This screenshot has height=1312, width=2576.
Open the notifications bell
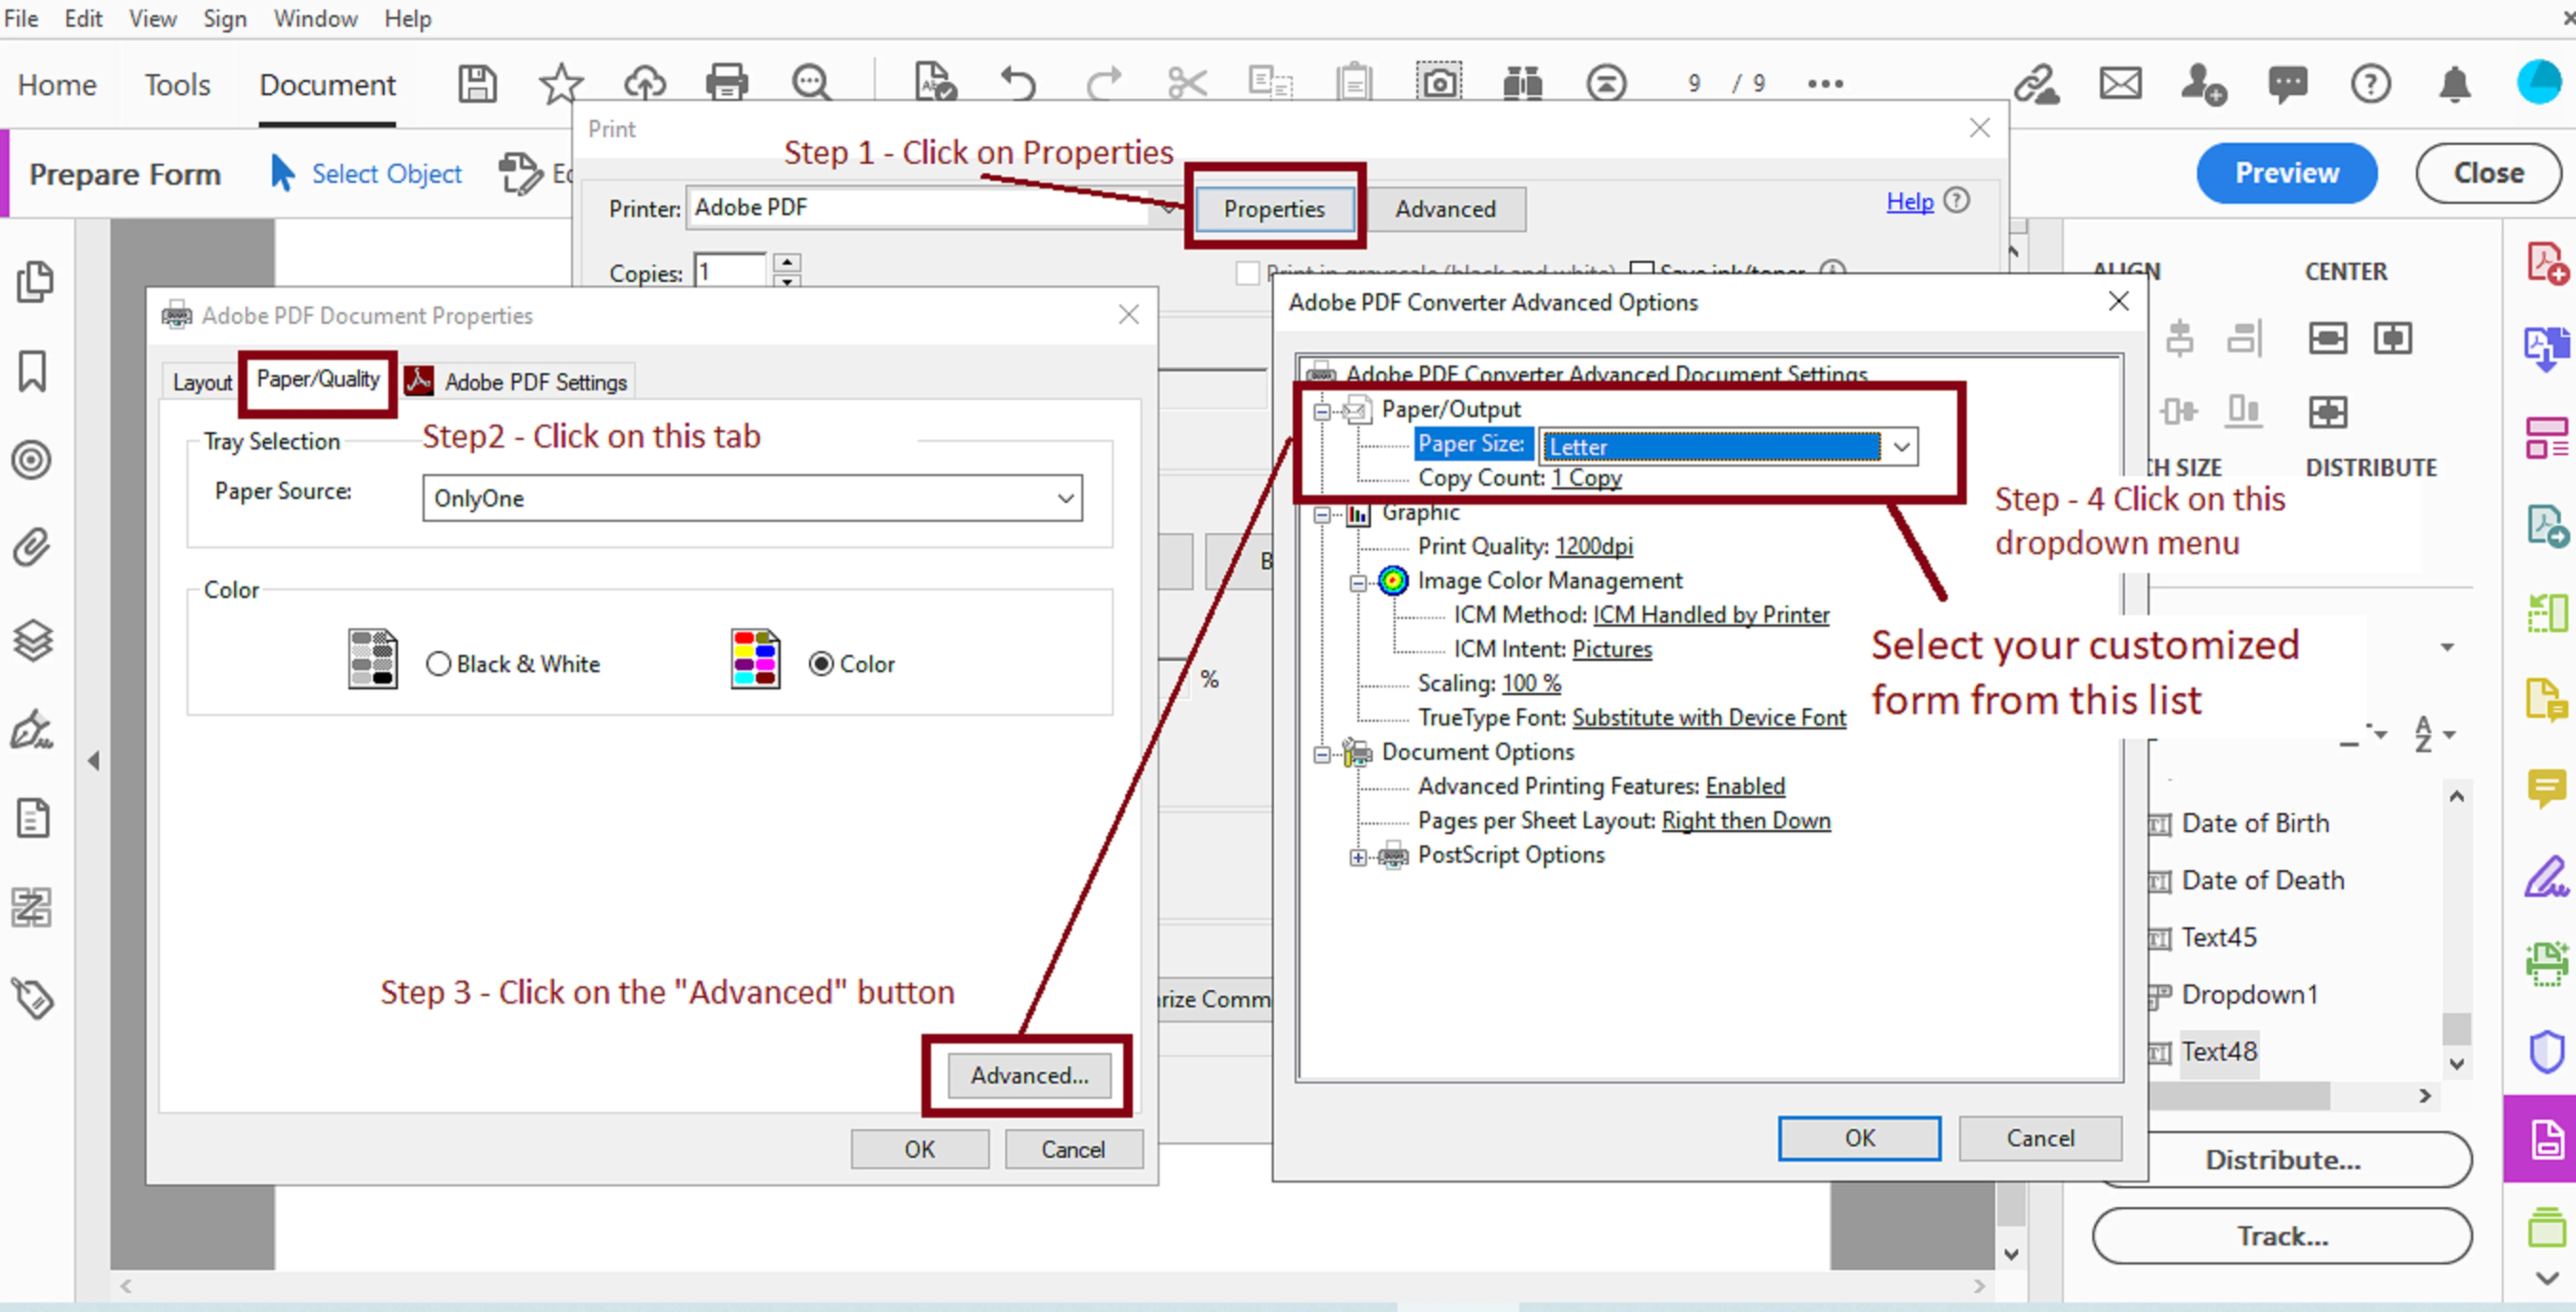pyautogui.click(x=2454, y=84)
